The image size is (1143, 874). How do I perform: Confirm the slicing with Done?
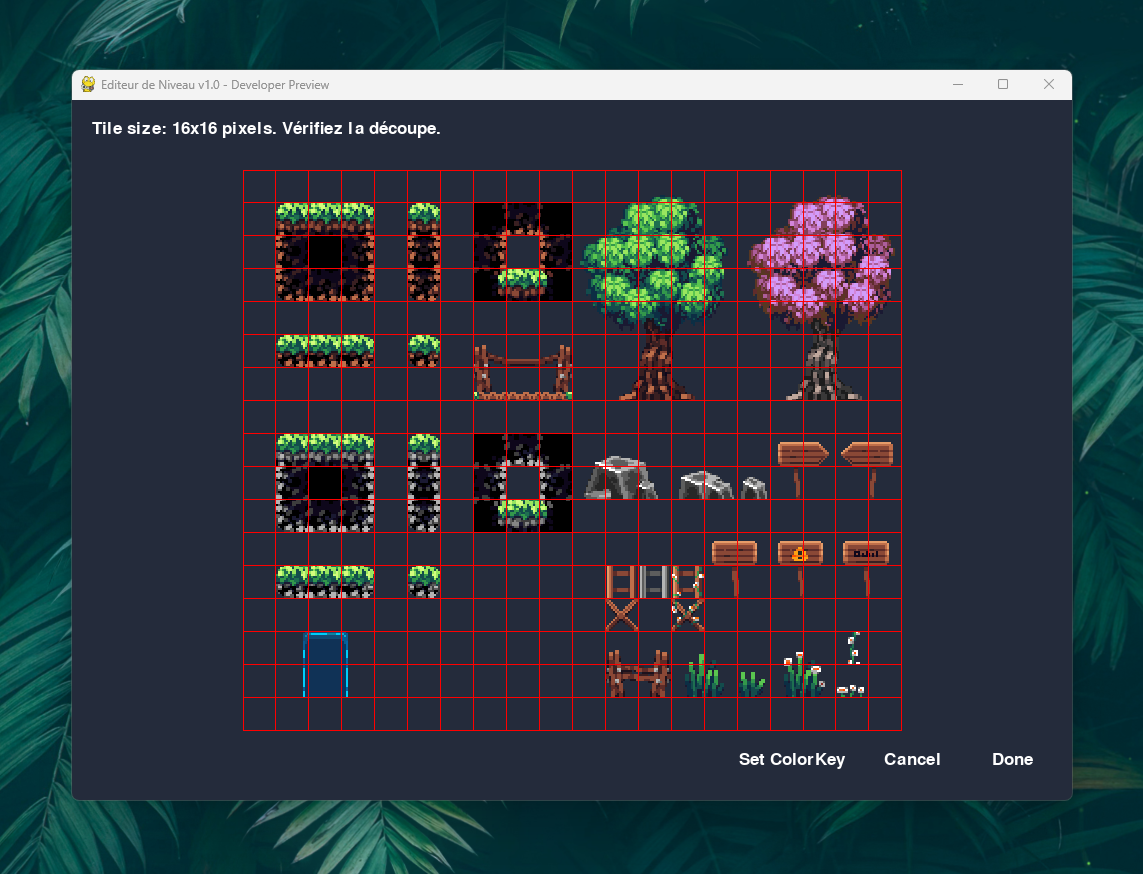coord(1013,759)
